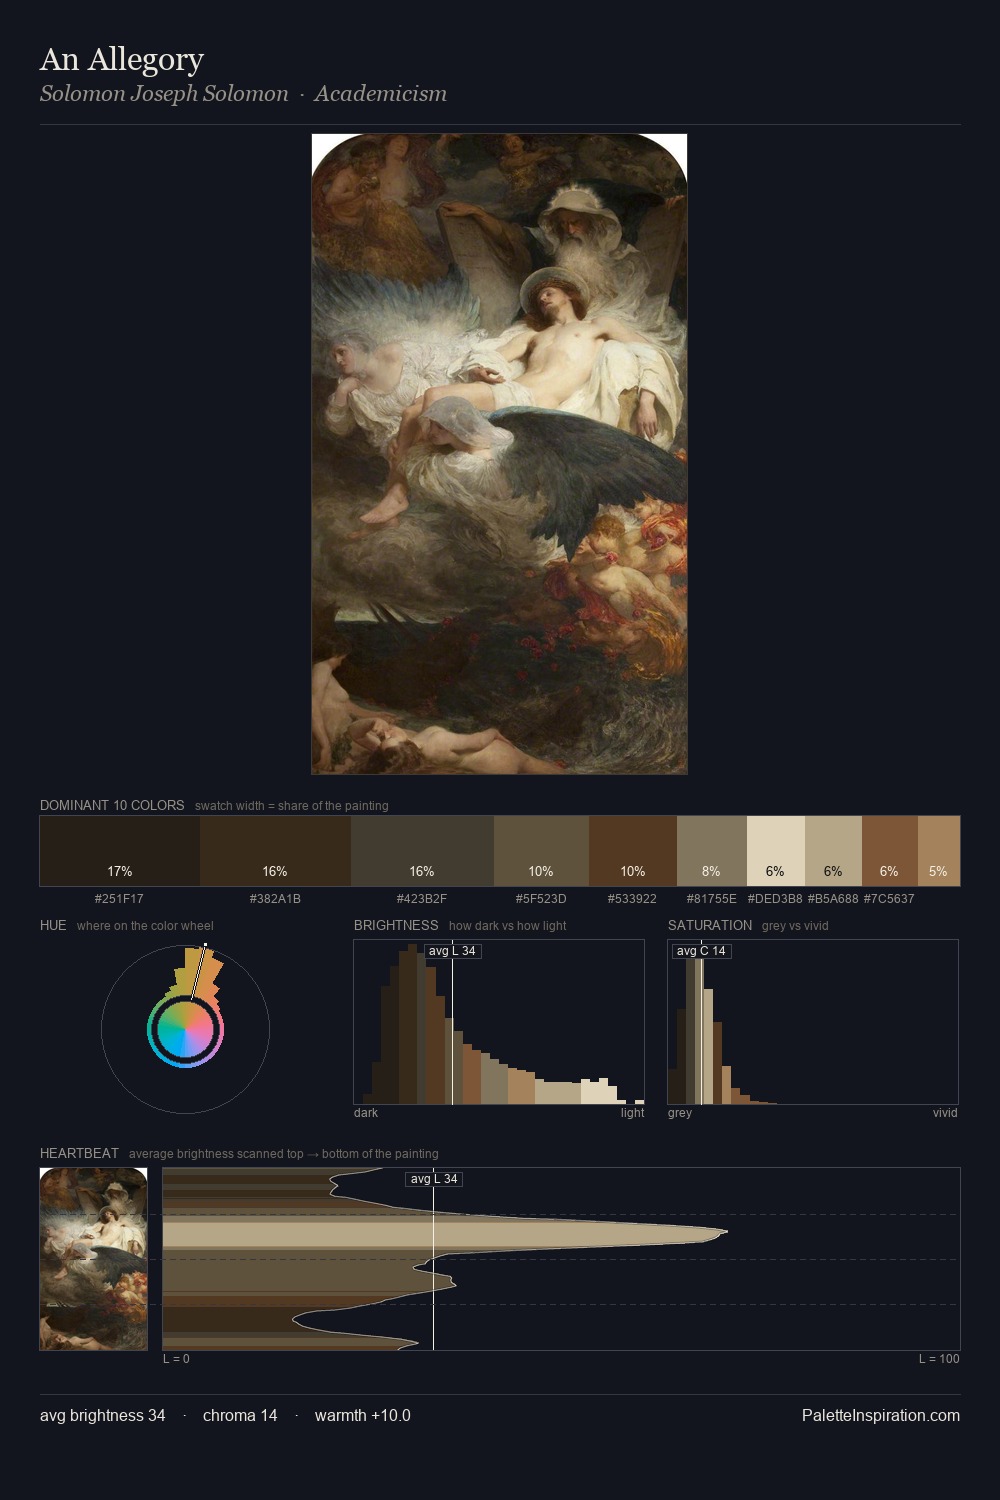Click the chroma 14 footer stat
Image resolution: width=1000 pixels, height=1500 pixels.
(240, 1416)
